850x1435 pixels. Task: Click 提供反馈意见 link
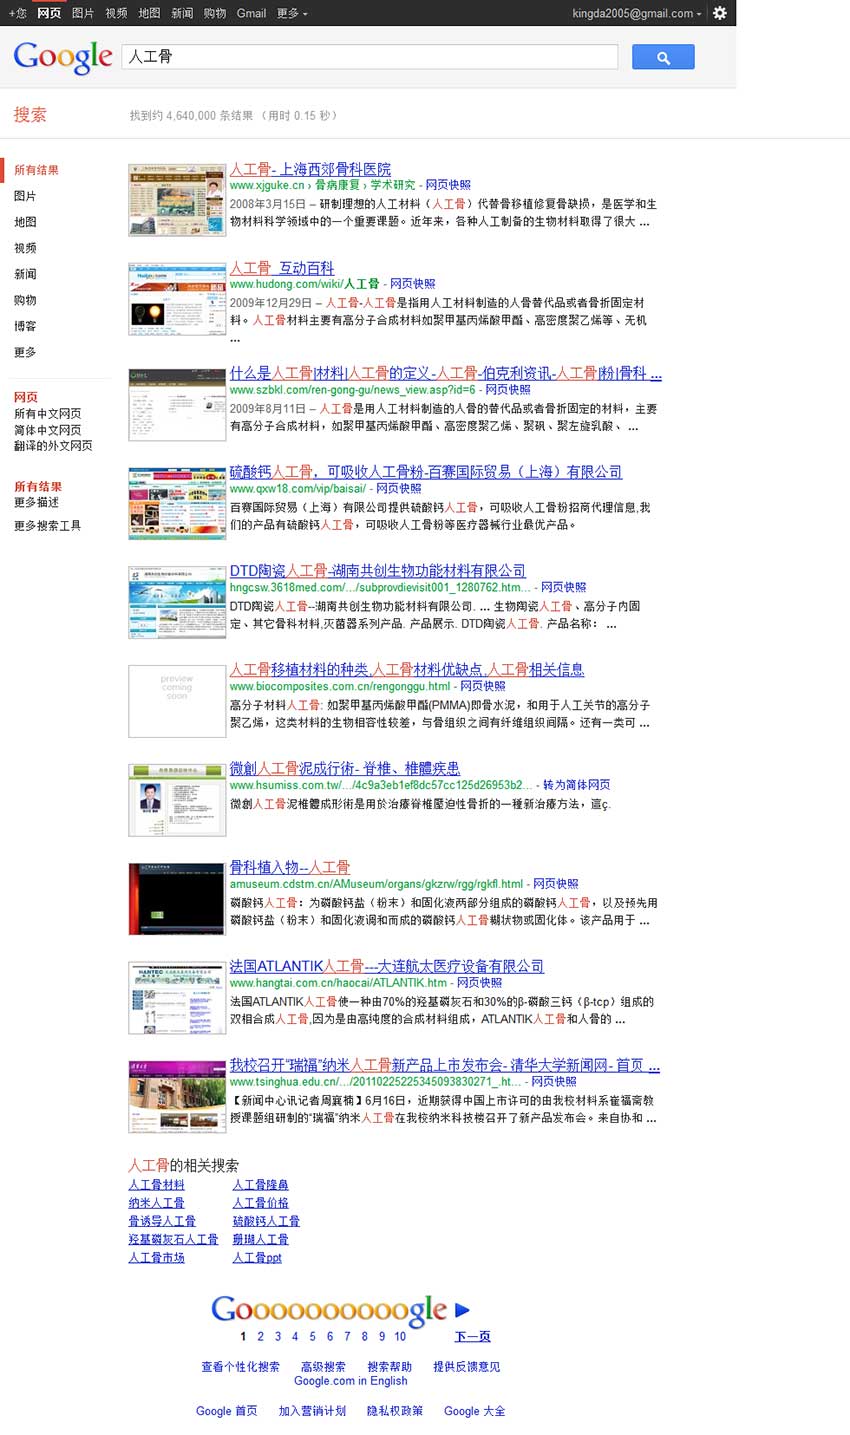click(x=466, y=1366)
